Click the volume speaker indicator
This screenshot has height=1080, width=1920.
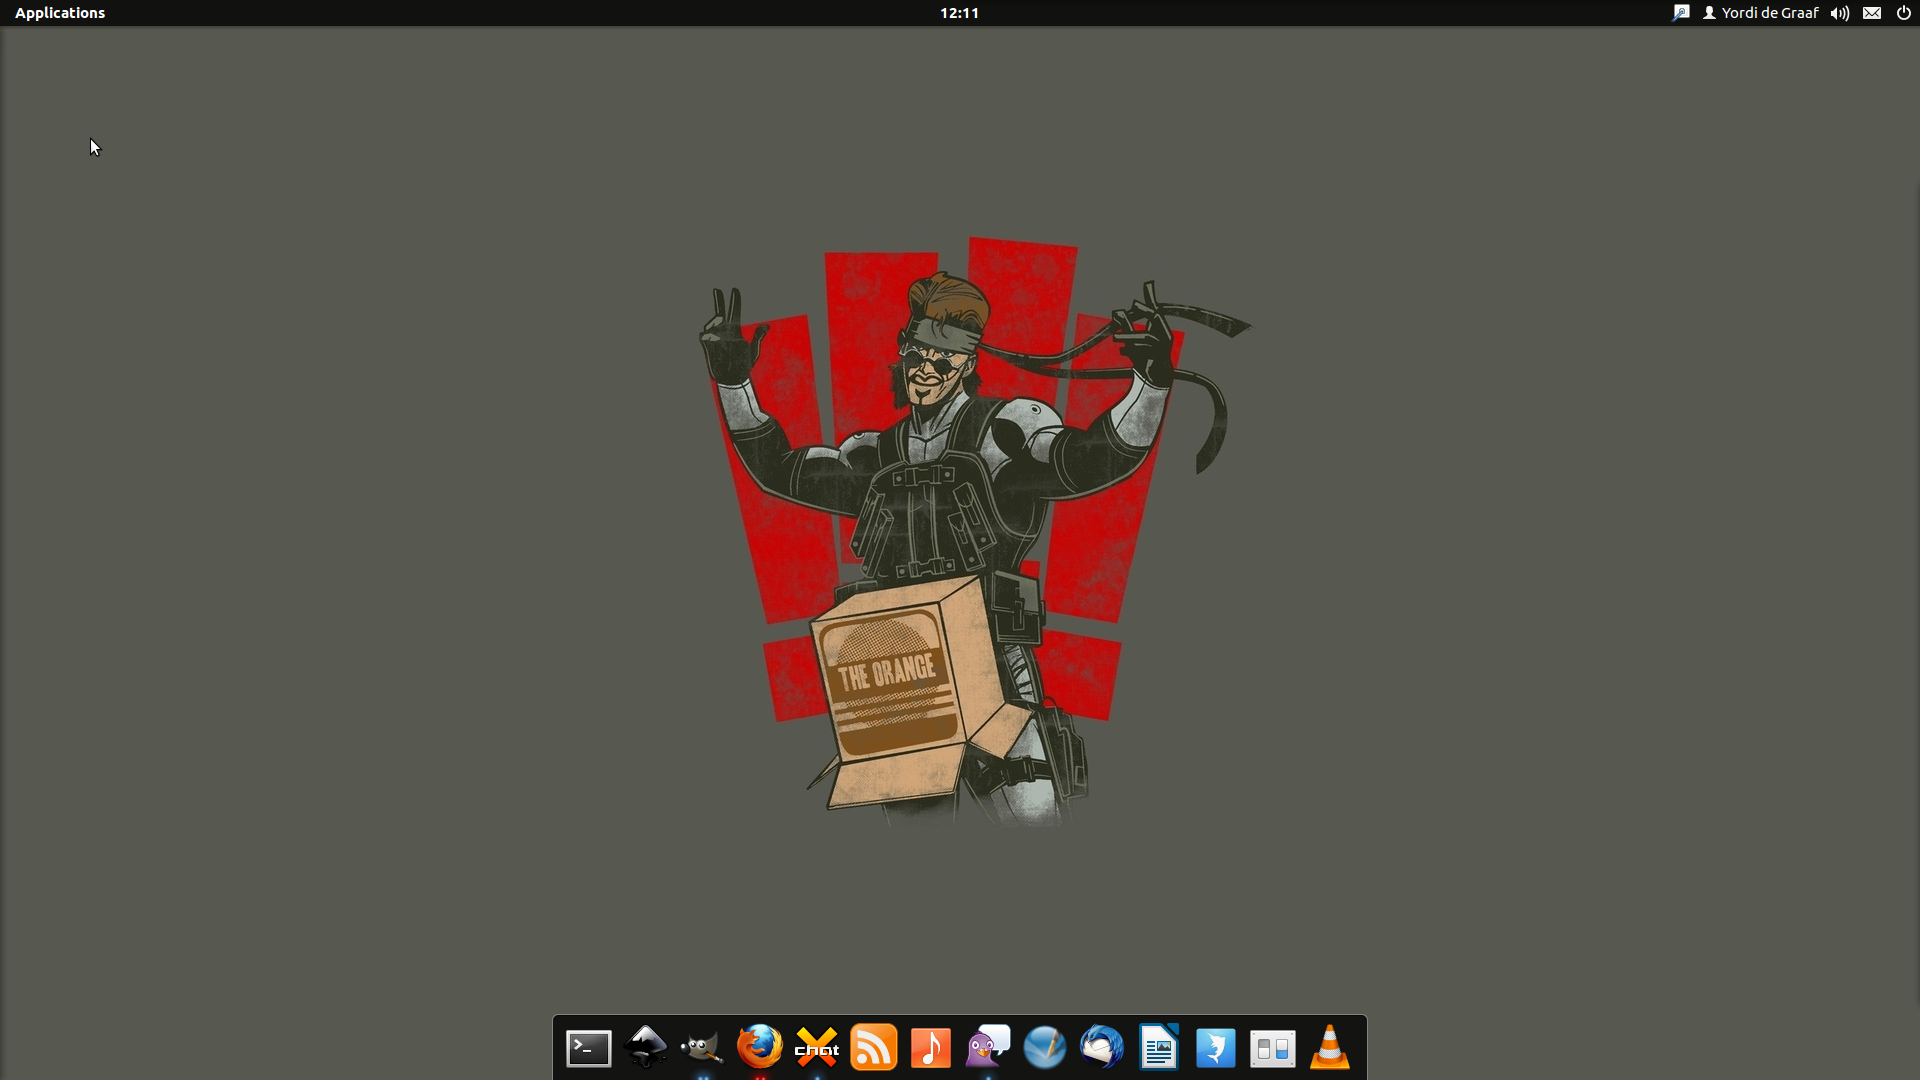pyautogui.click(x=1840, y=13)
